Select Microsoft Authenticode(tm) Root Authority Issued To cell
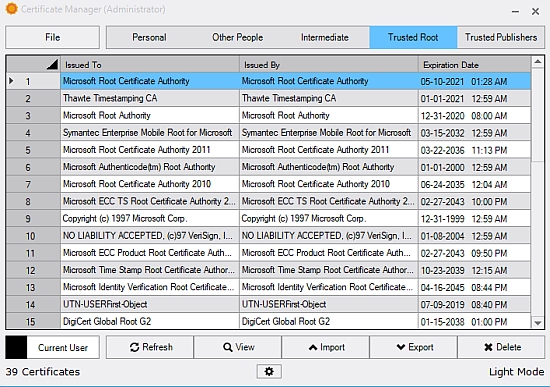The image size is (550, 387). click(150, 167)
